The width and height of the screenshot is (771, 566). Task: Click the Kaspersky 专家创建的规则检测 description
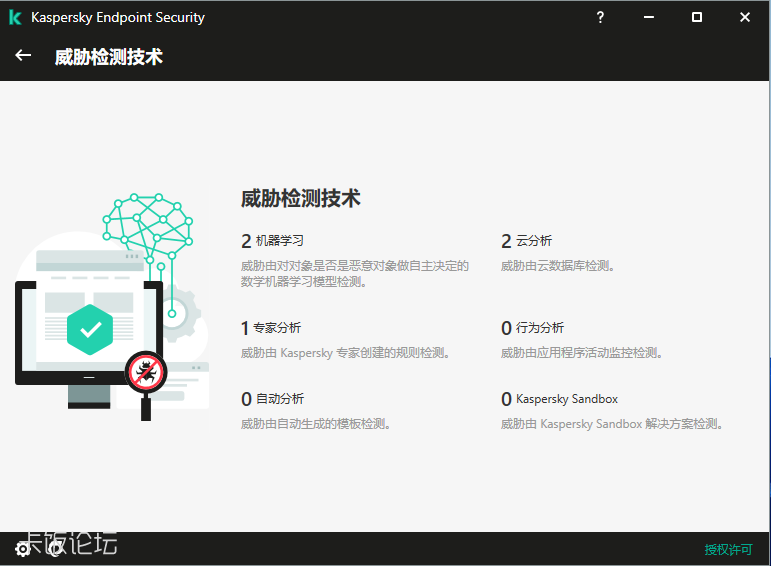tap(345, 353)
